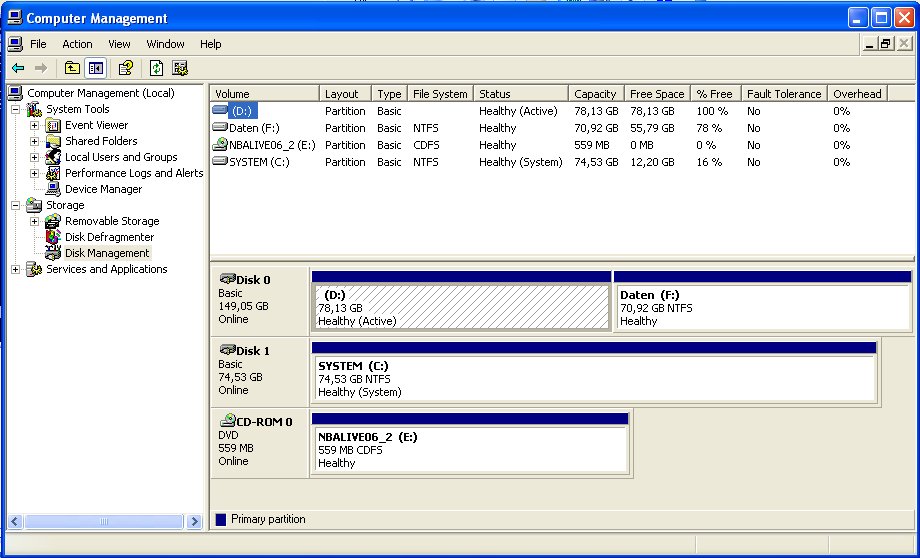Screen dimensions: 920x558
Task: Click the CD-ROM 0 drive icon
Action: click(227, 421)
